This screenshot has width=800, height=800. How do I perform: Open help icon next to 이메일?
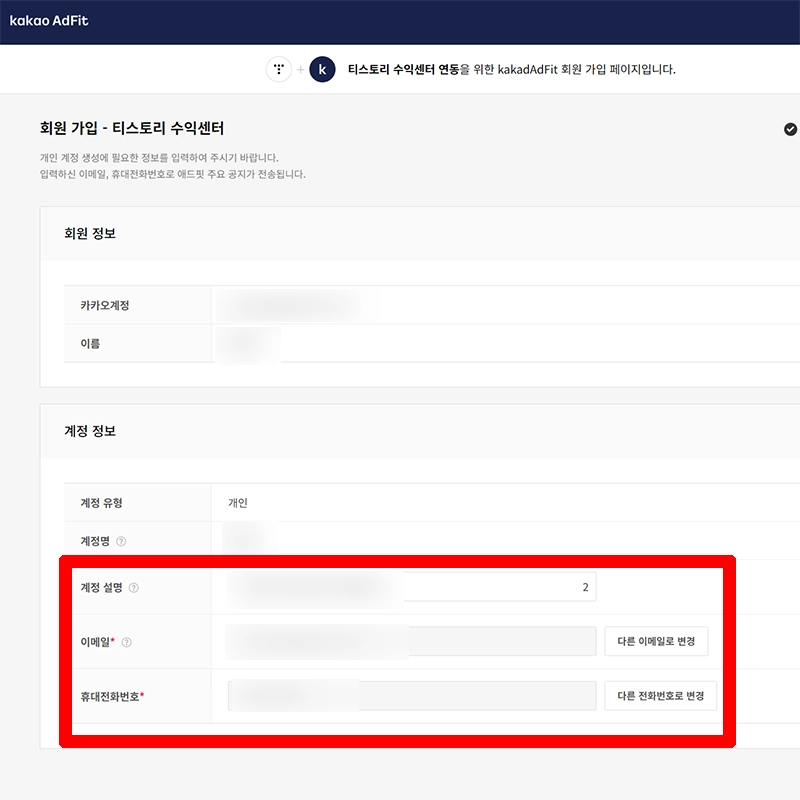coord(127,642)
